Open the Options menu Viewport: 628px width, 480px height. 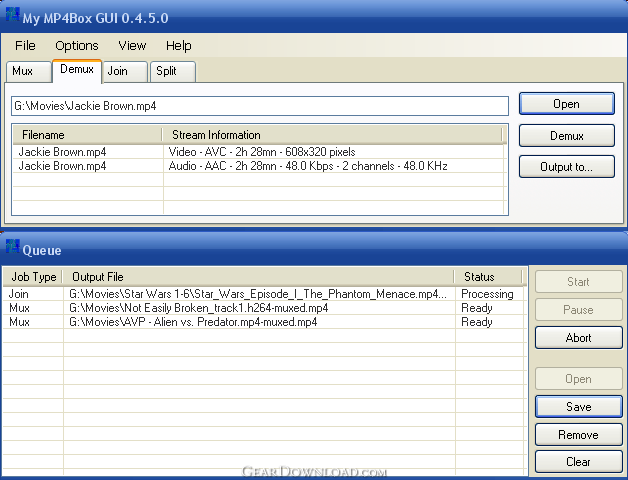[x=76, y=46]
